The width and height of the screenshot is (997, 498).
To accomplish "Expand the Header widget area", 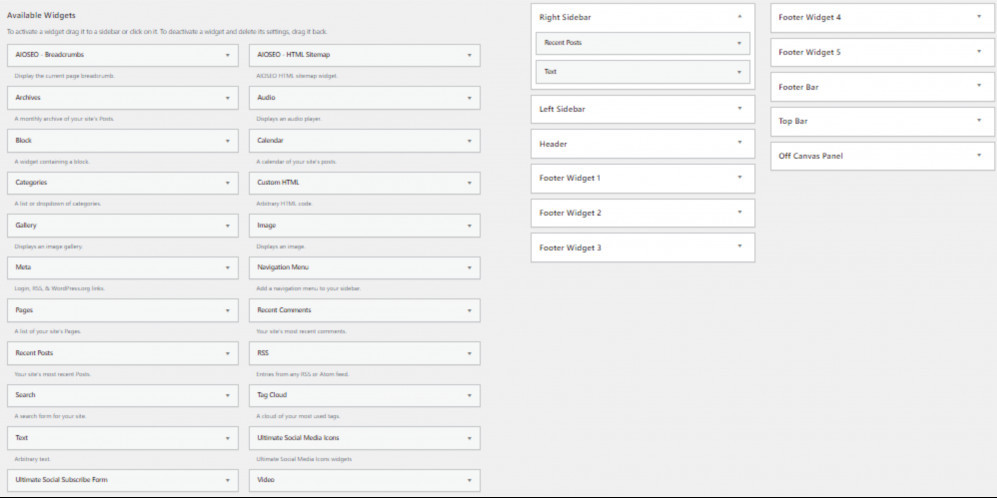I will click(x=643, y=144).
